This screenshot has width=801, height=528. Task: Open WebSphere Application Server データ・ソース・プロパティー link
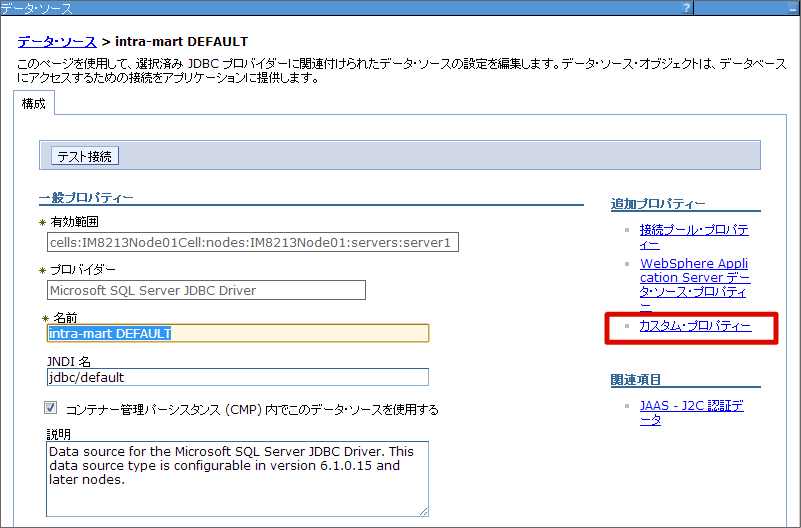point(694,285)
